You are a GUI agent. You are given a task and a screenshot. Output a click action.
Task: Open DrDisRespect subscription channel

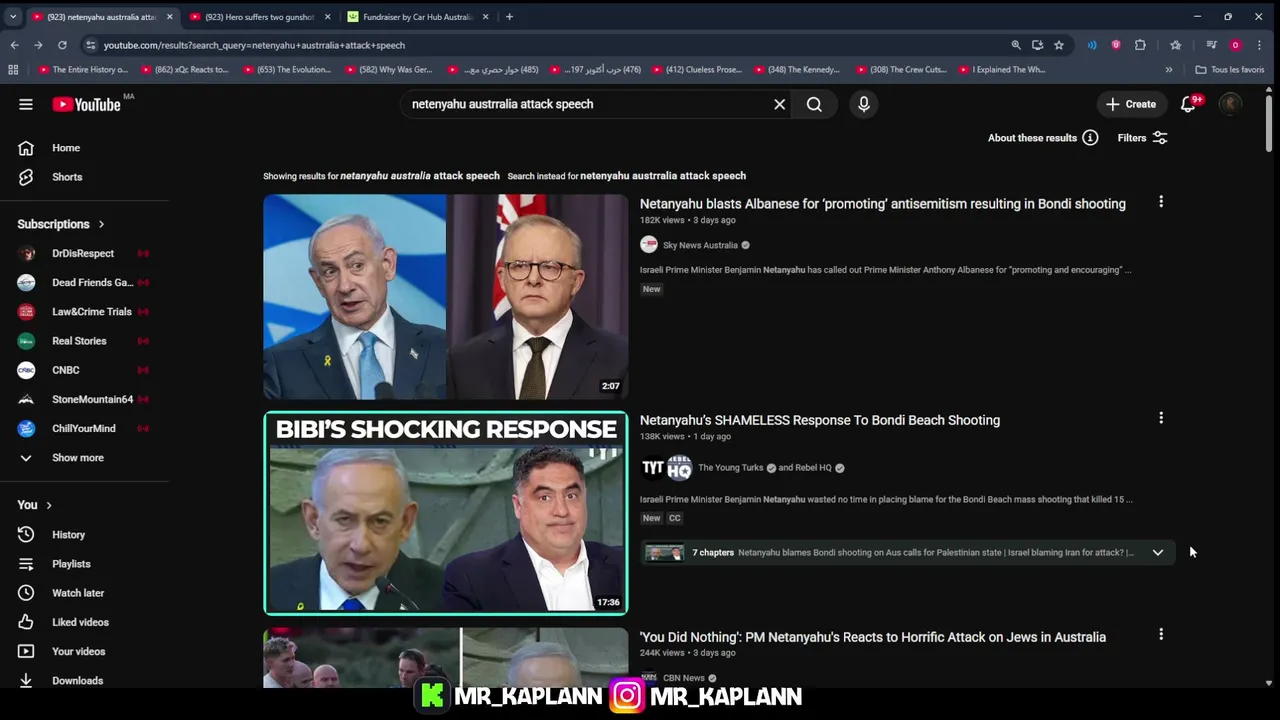click(85, 254)
